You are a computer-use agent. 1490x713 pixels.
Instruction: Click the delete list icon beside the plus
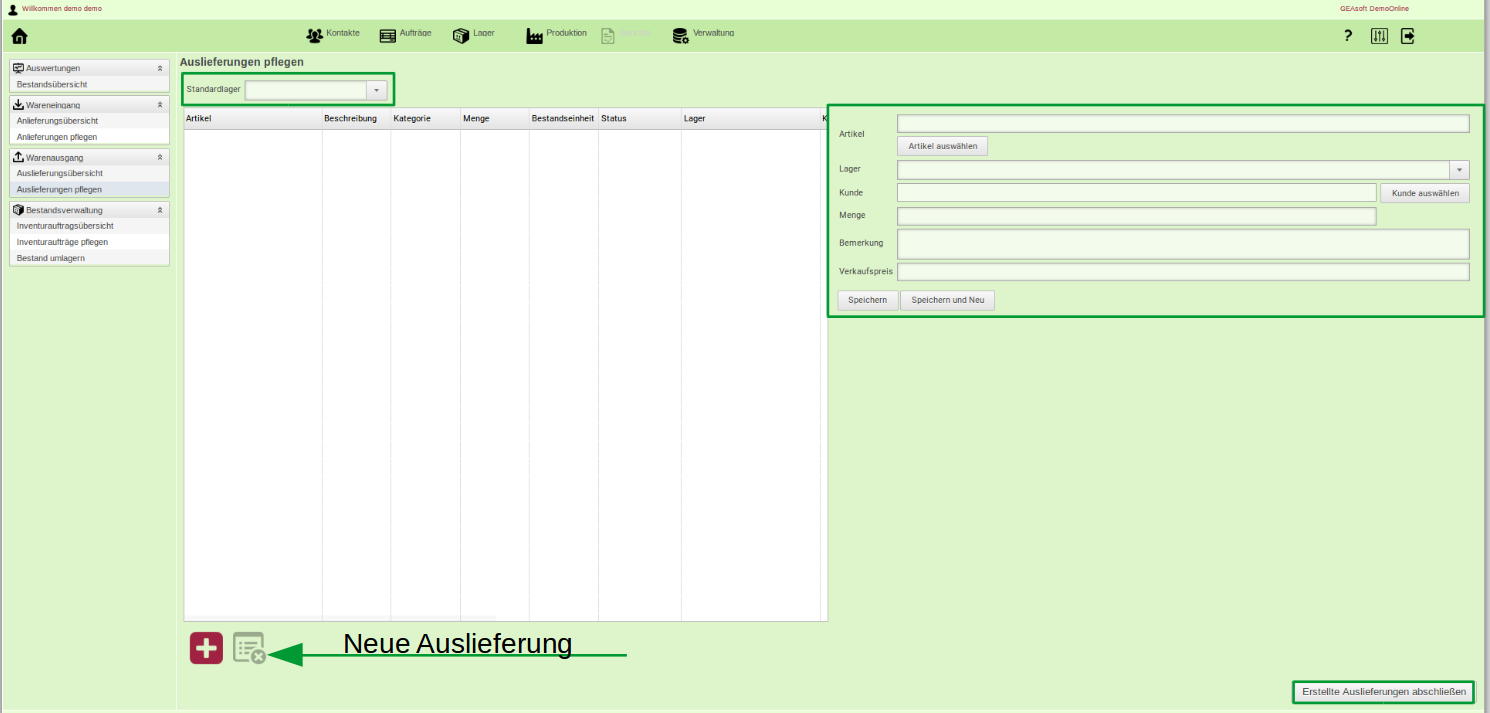tap(249, 647)
